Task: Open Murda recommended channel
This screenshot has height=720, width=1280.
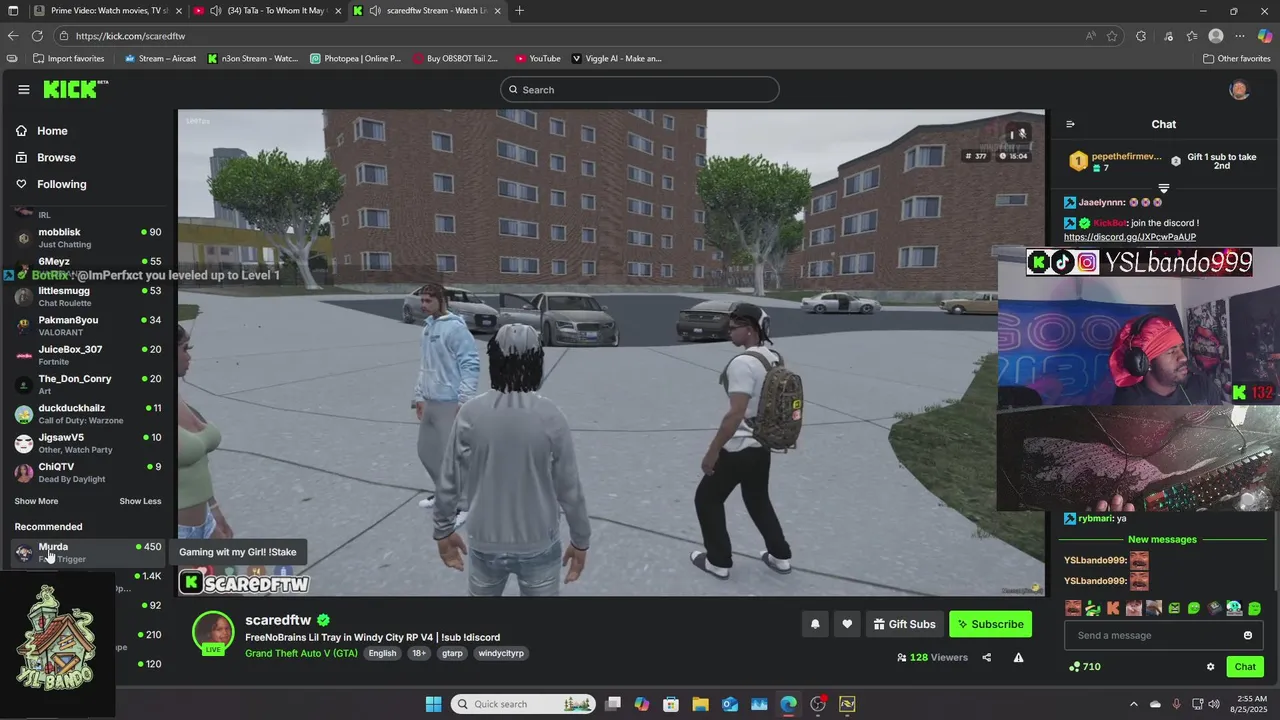Action: point(88,552)
